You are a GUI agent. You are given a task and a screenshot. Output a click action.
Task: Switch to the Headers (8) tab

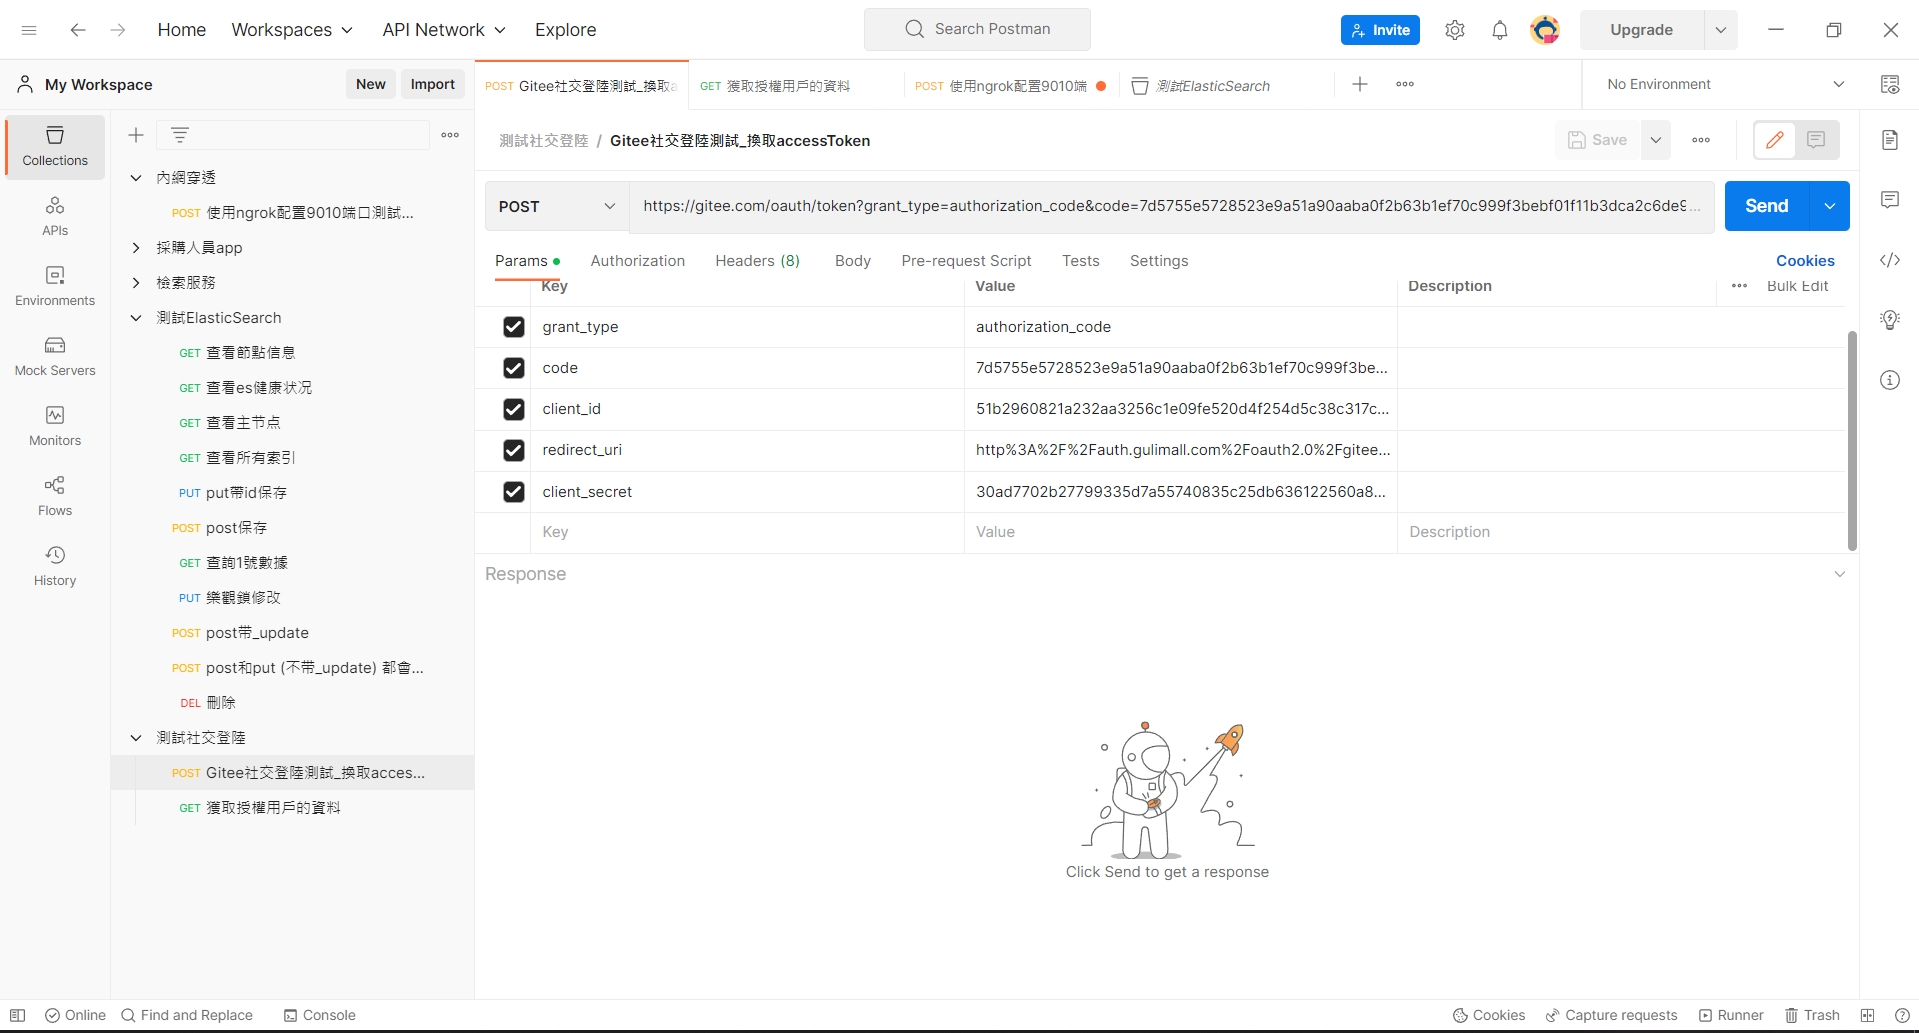pos(757,261)
